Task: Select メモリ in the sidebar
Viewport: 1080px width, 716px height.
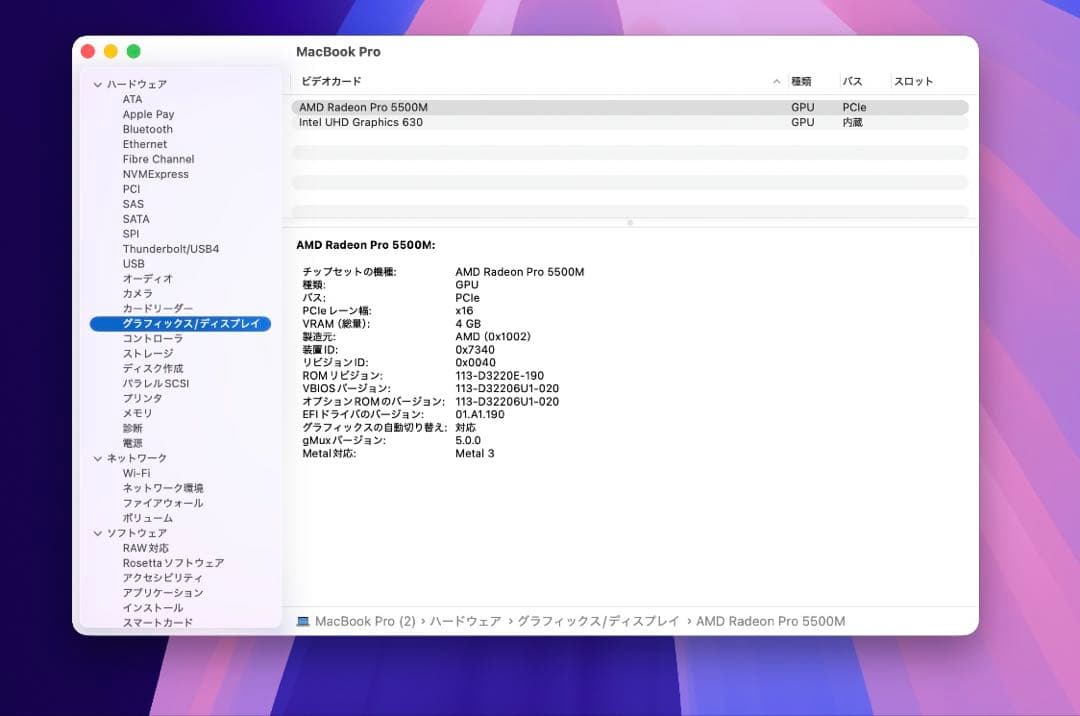Action: pos(137,413)
